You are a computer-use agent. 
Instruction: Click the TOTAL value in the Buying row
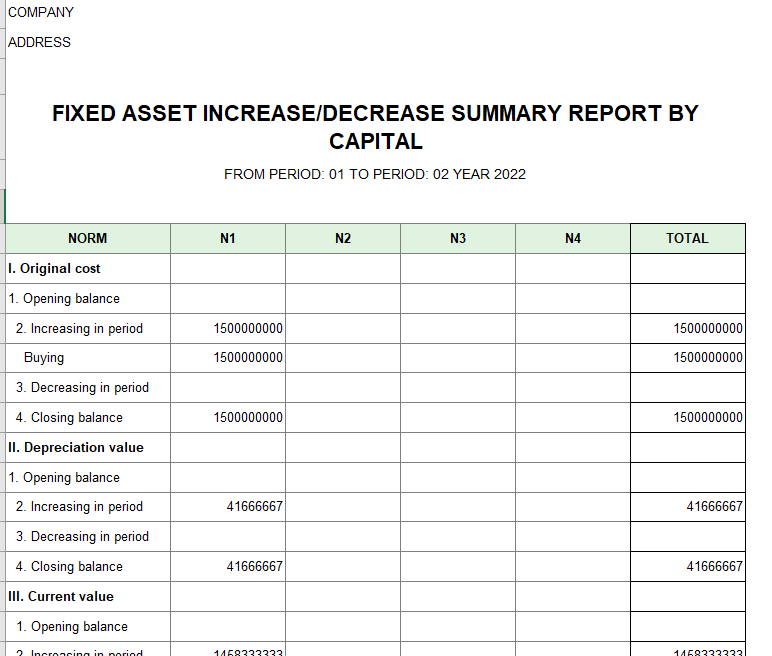coord(708,358)
